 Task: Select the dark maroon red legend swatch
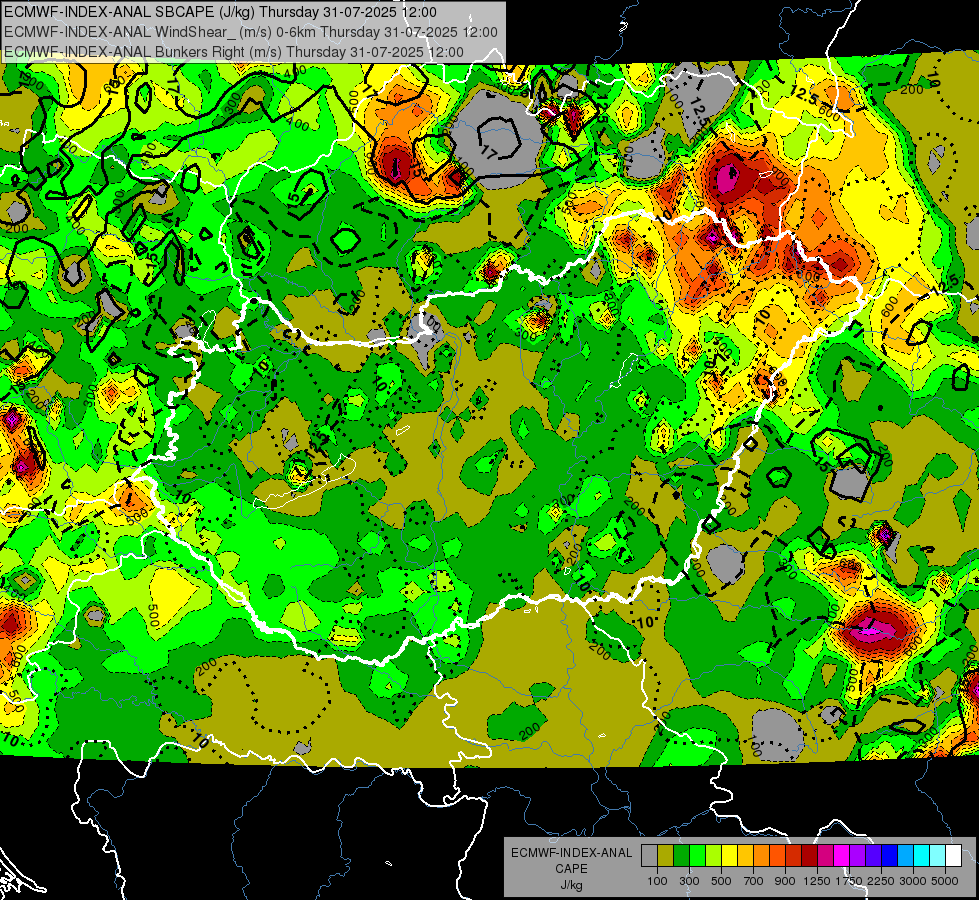[x=809, y=856]
